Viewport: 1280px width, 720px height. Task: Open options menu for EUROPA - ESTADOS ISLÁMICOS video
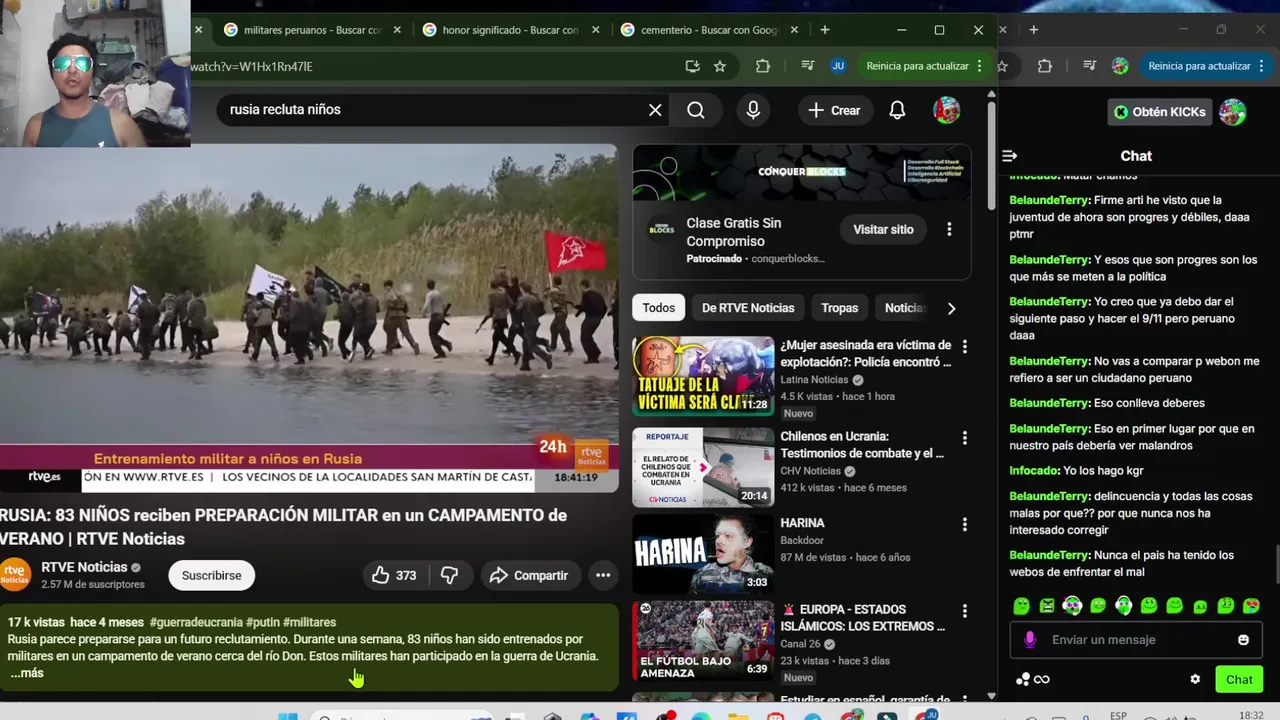tap(964, 611)
